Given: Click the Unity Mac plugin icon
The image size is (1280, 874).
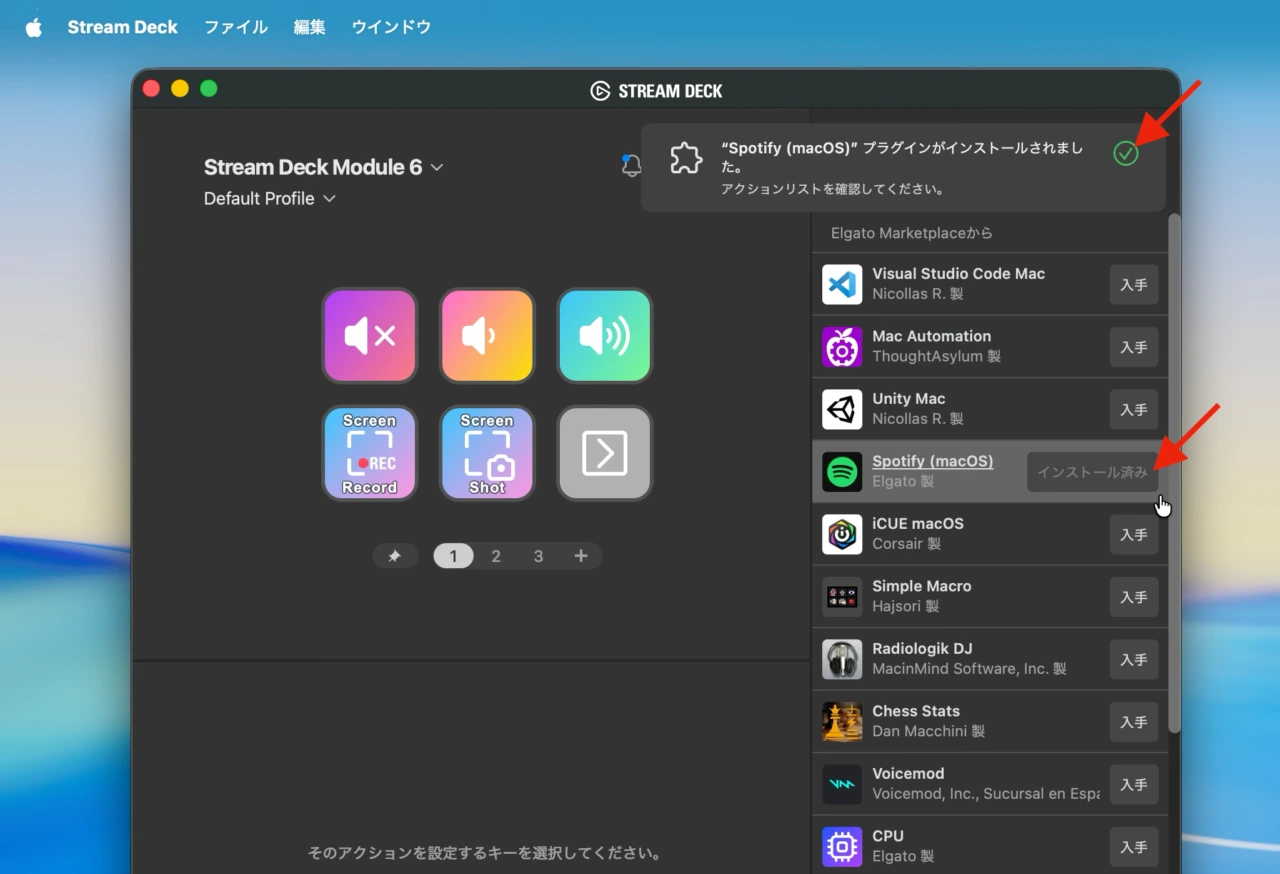Looking at the screenshot, I should 841,409.
